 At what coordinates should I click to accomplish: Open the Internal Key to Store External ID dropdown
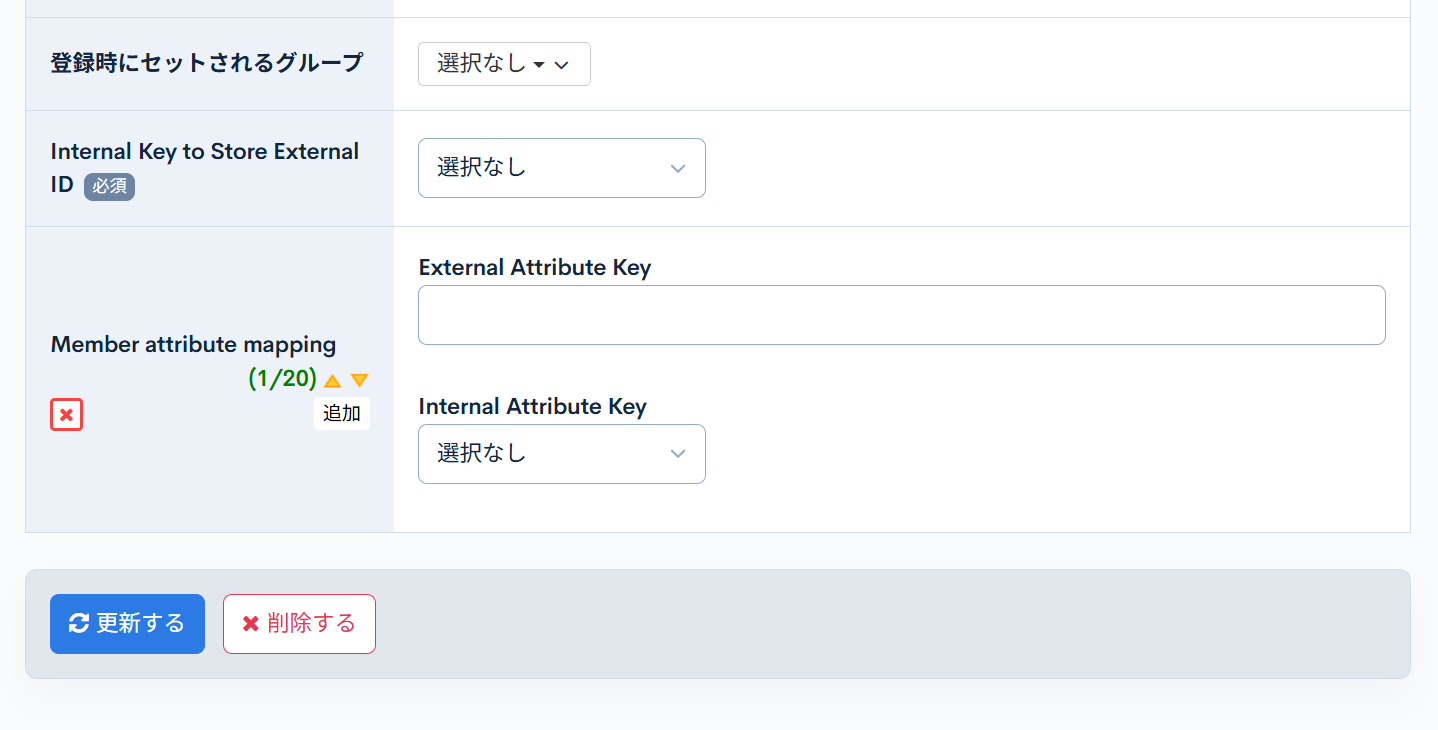561,167
